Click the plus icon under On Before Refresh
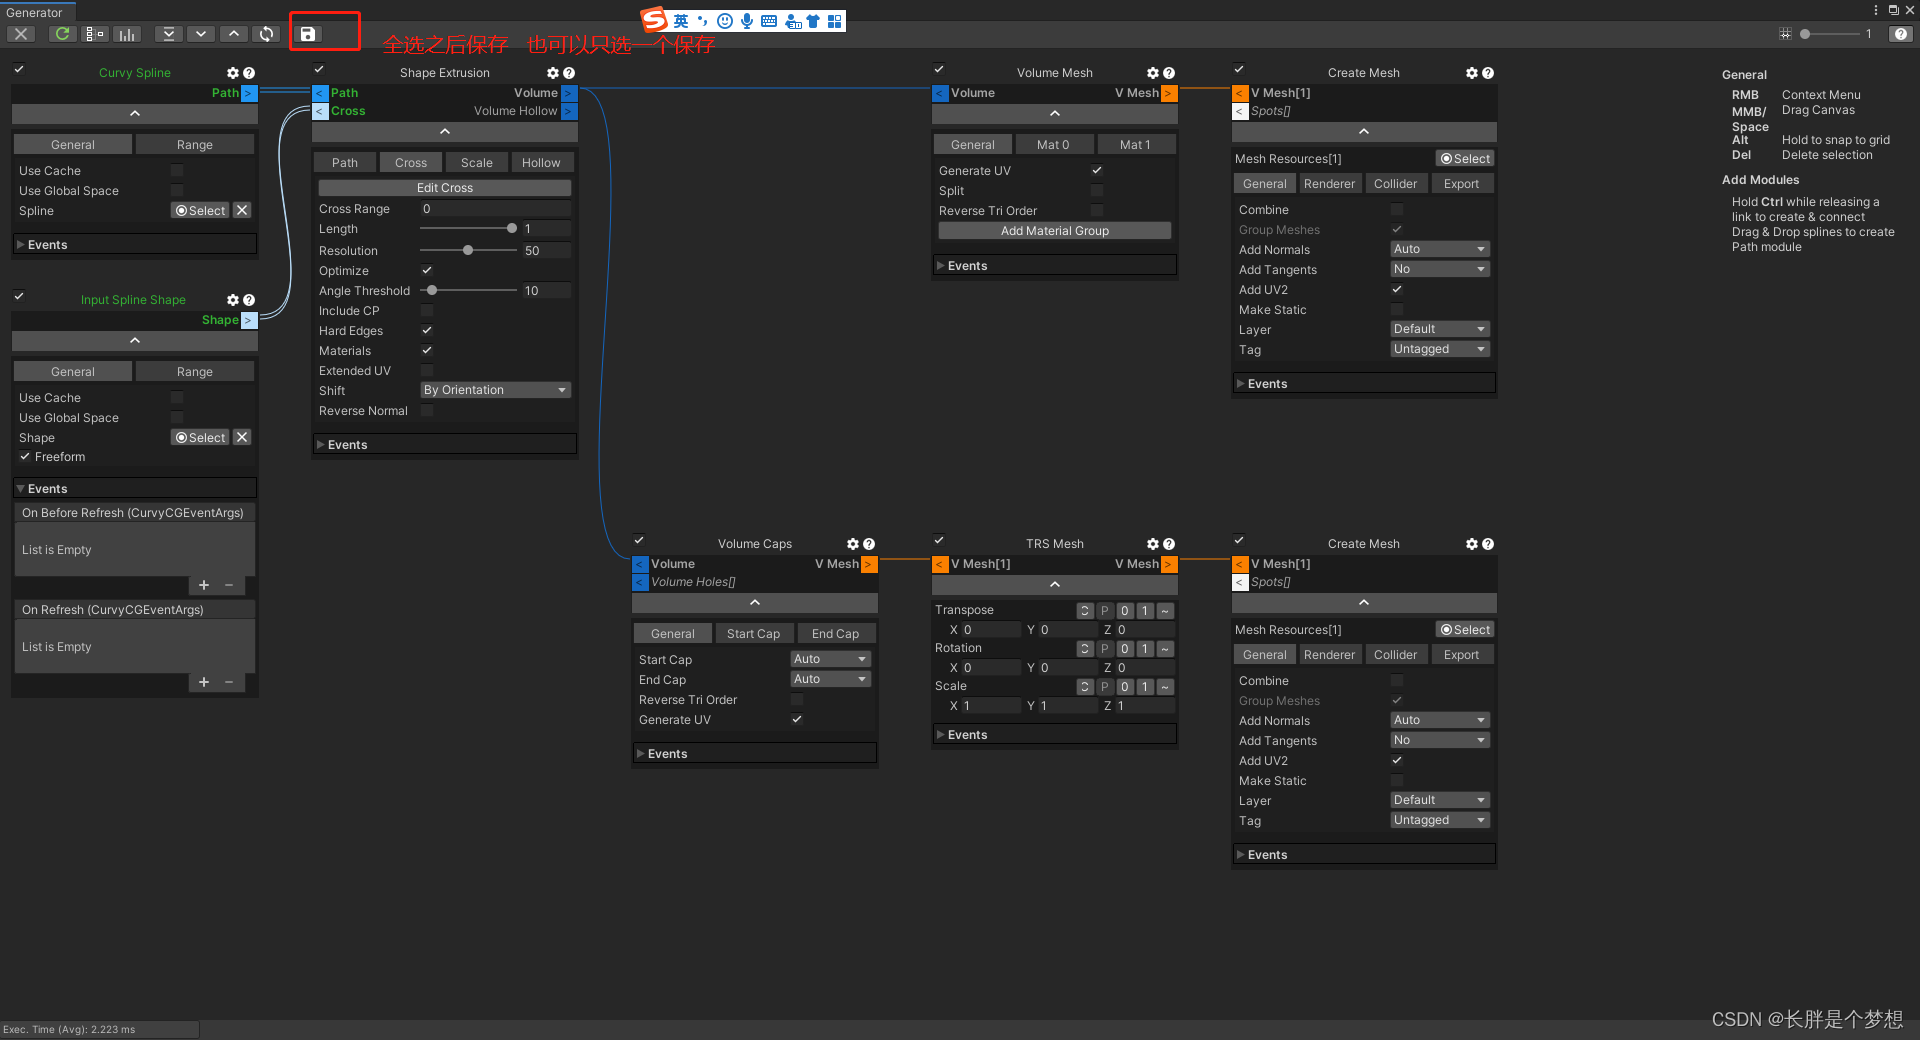 (x=204, y=585)
